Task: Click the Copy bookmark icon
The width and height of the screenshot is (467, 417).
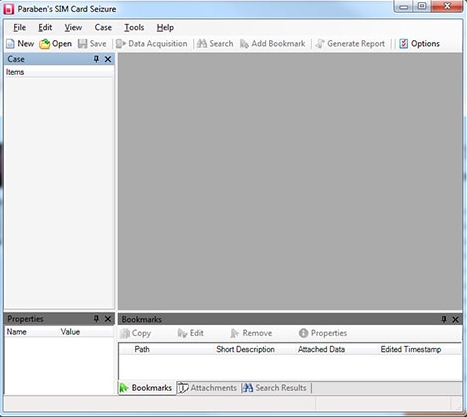Action: [125, 333]
